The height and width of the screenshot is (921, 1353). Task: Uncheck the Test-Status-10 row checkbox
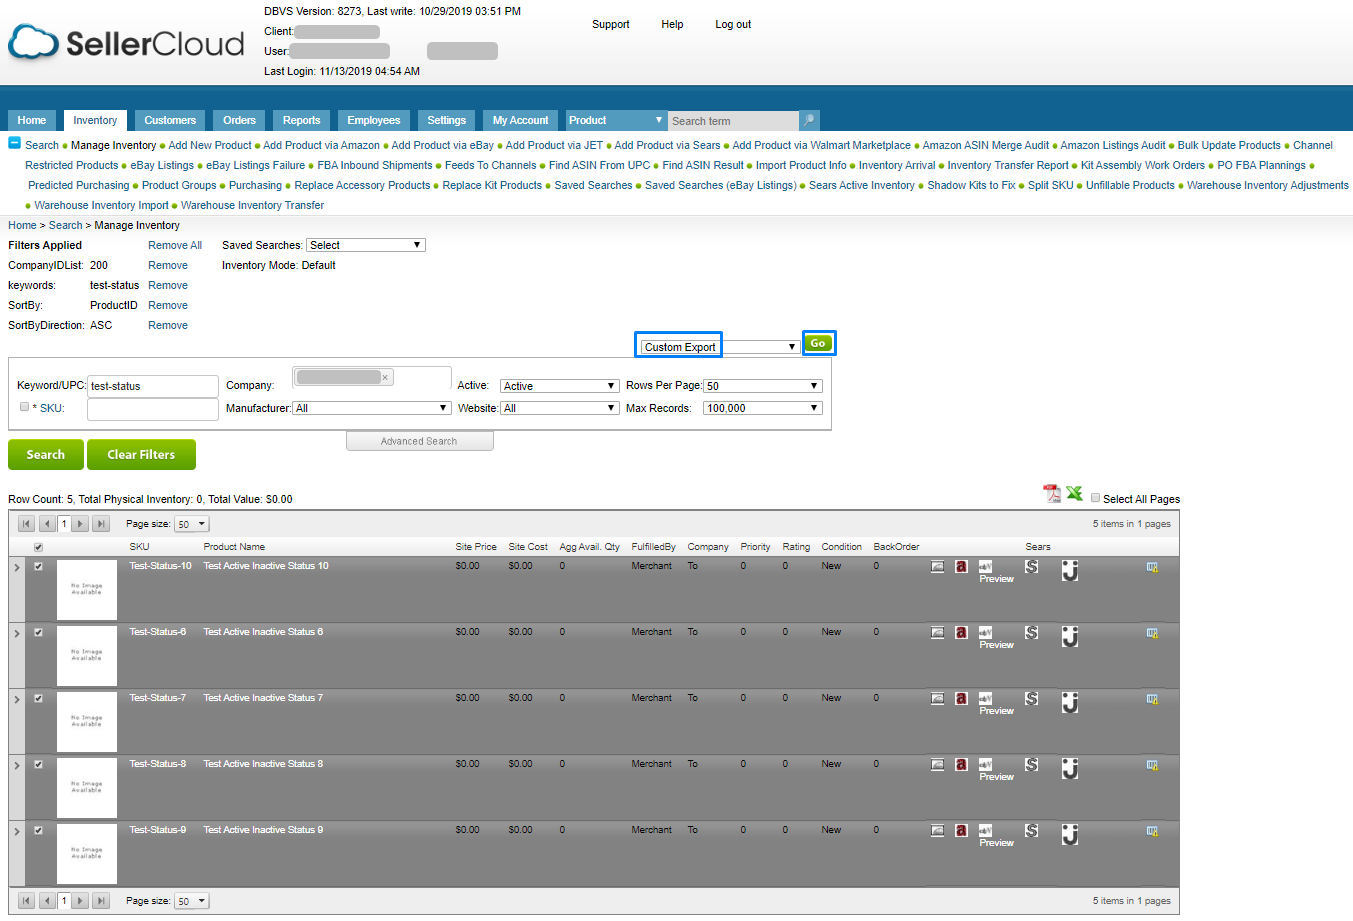click(x=39, y=566)
